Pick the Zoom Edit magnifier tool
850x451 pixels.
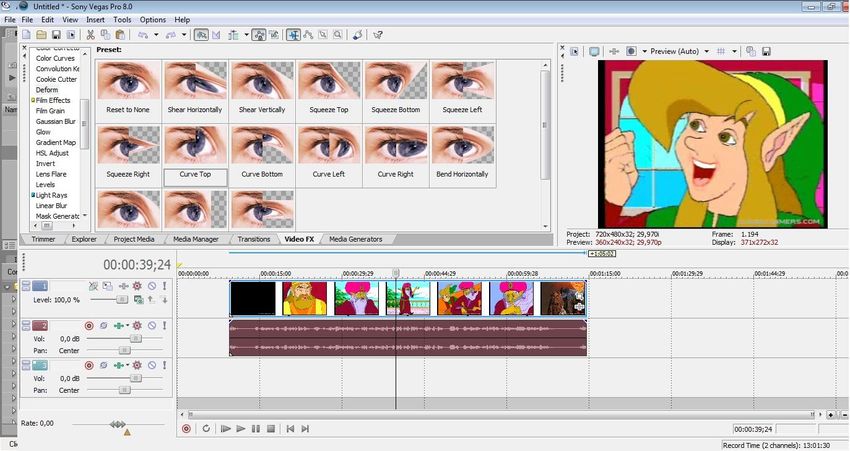338,35
